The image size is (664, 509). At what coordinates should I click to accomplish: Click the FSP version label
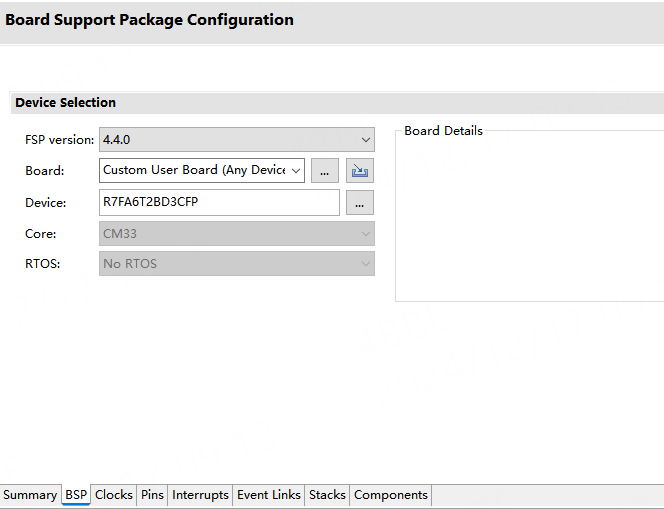click(x=59, y=140)
